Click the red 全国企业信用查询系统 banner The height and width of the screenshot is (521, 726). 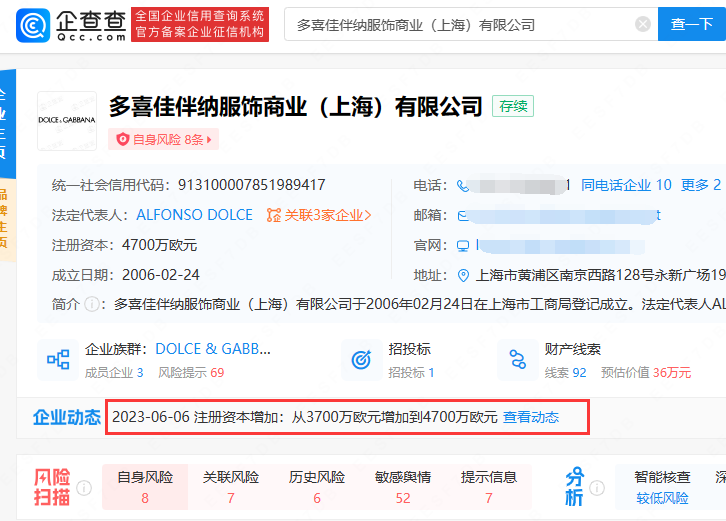point(200,25)
